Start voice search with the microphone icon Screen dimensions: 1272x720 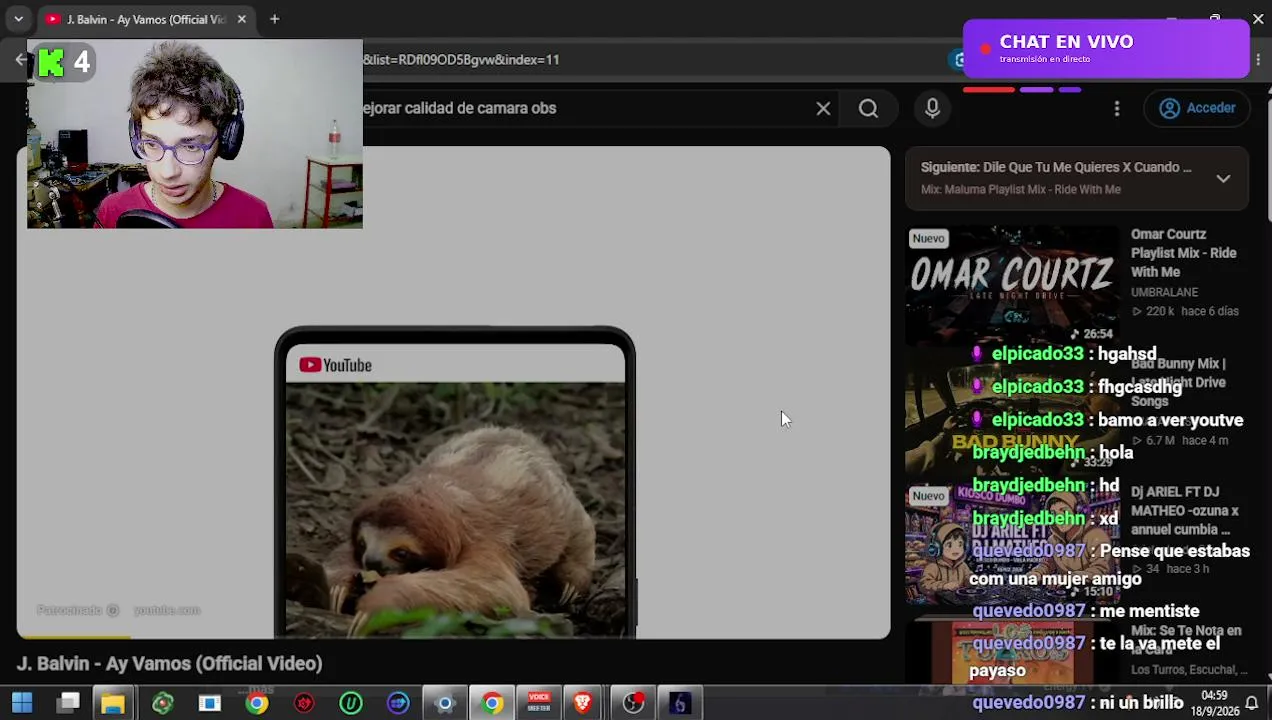coord(932,108)
